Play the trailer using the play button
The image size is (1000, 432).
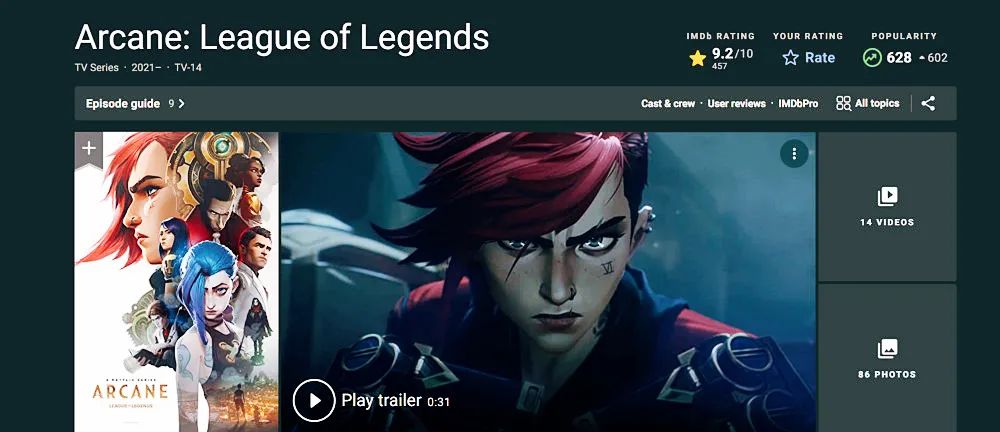[314, 400]
